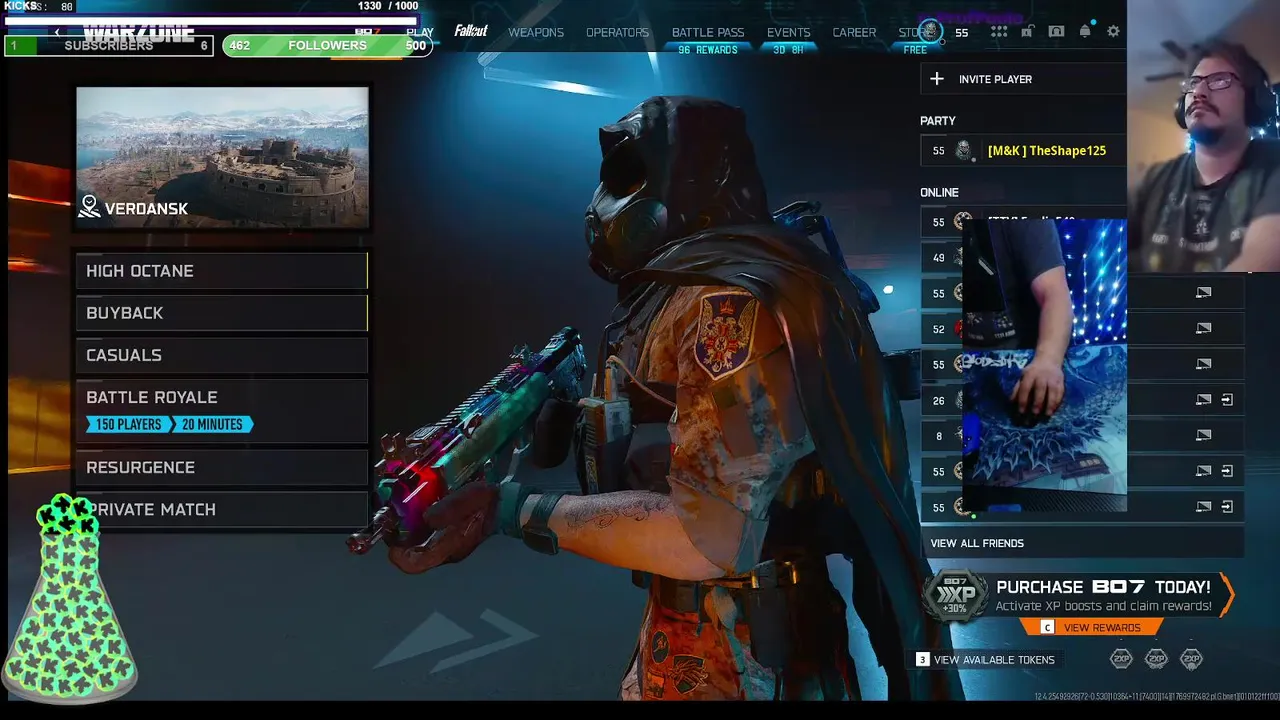Click the Kicks 1330 / 1000 progress bar

210,19
